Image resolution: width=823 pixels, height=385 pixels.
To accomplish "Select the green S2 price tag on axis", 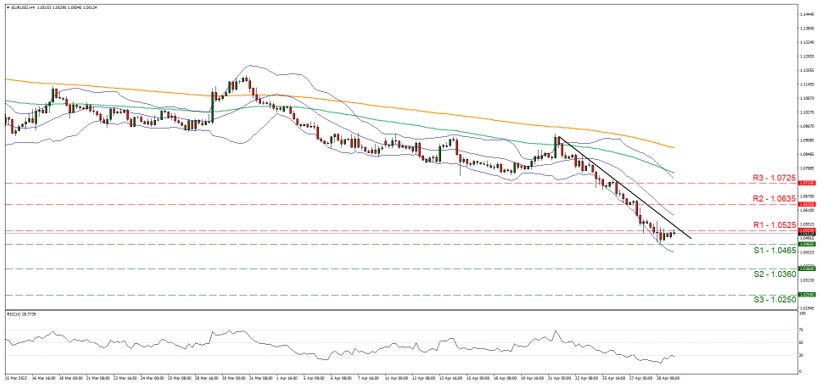I will 806,268.
